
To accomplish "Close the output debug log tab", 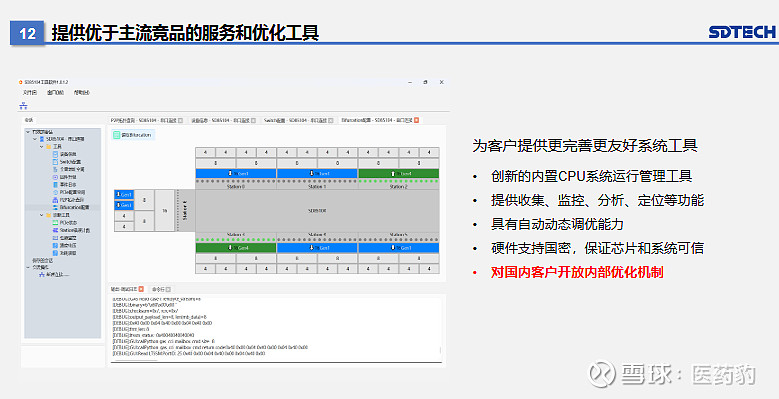I will (141, 289).
